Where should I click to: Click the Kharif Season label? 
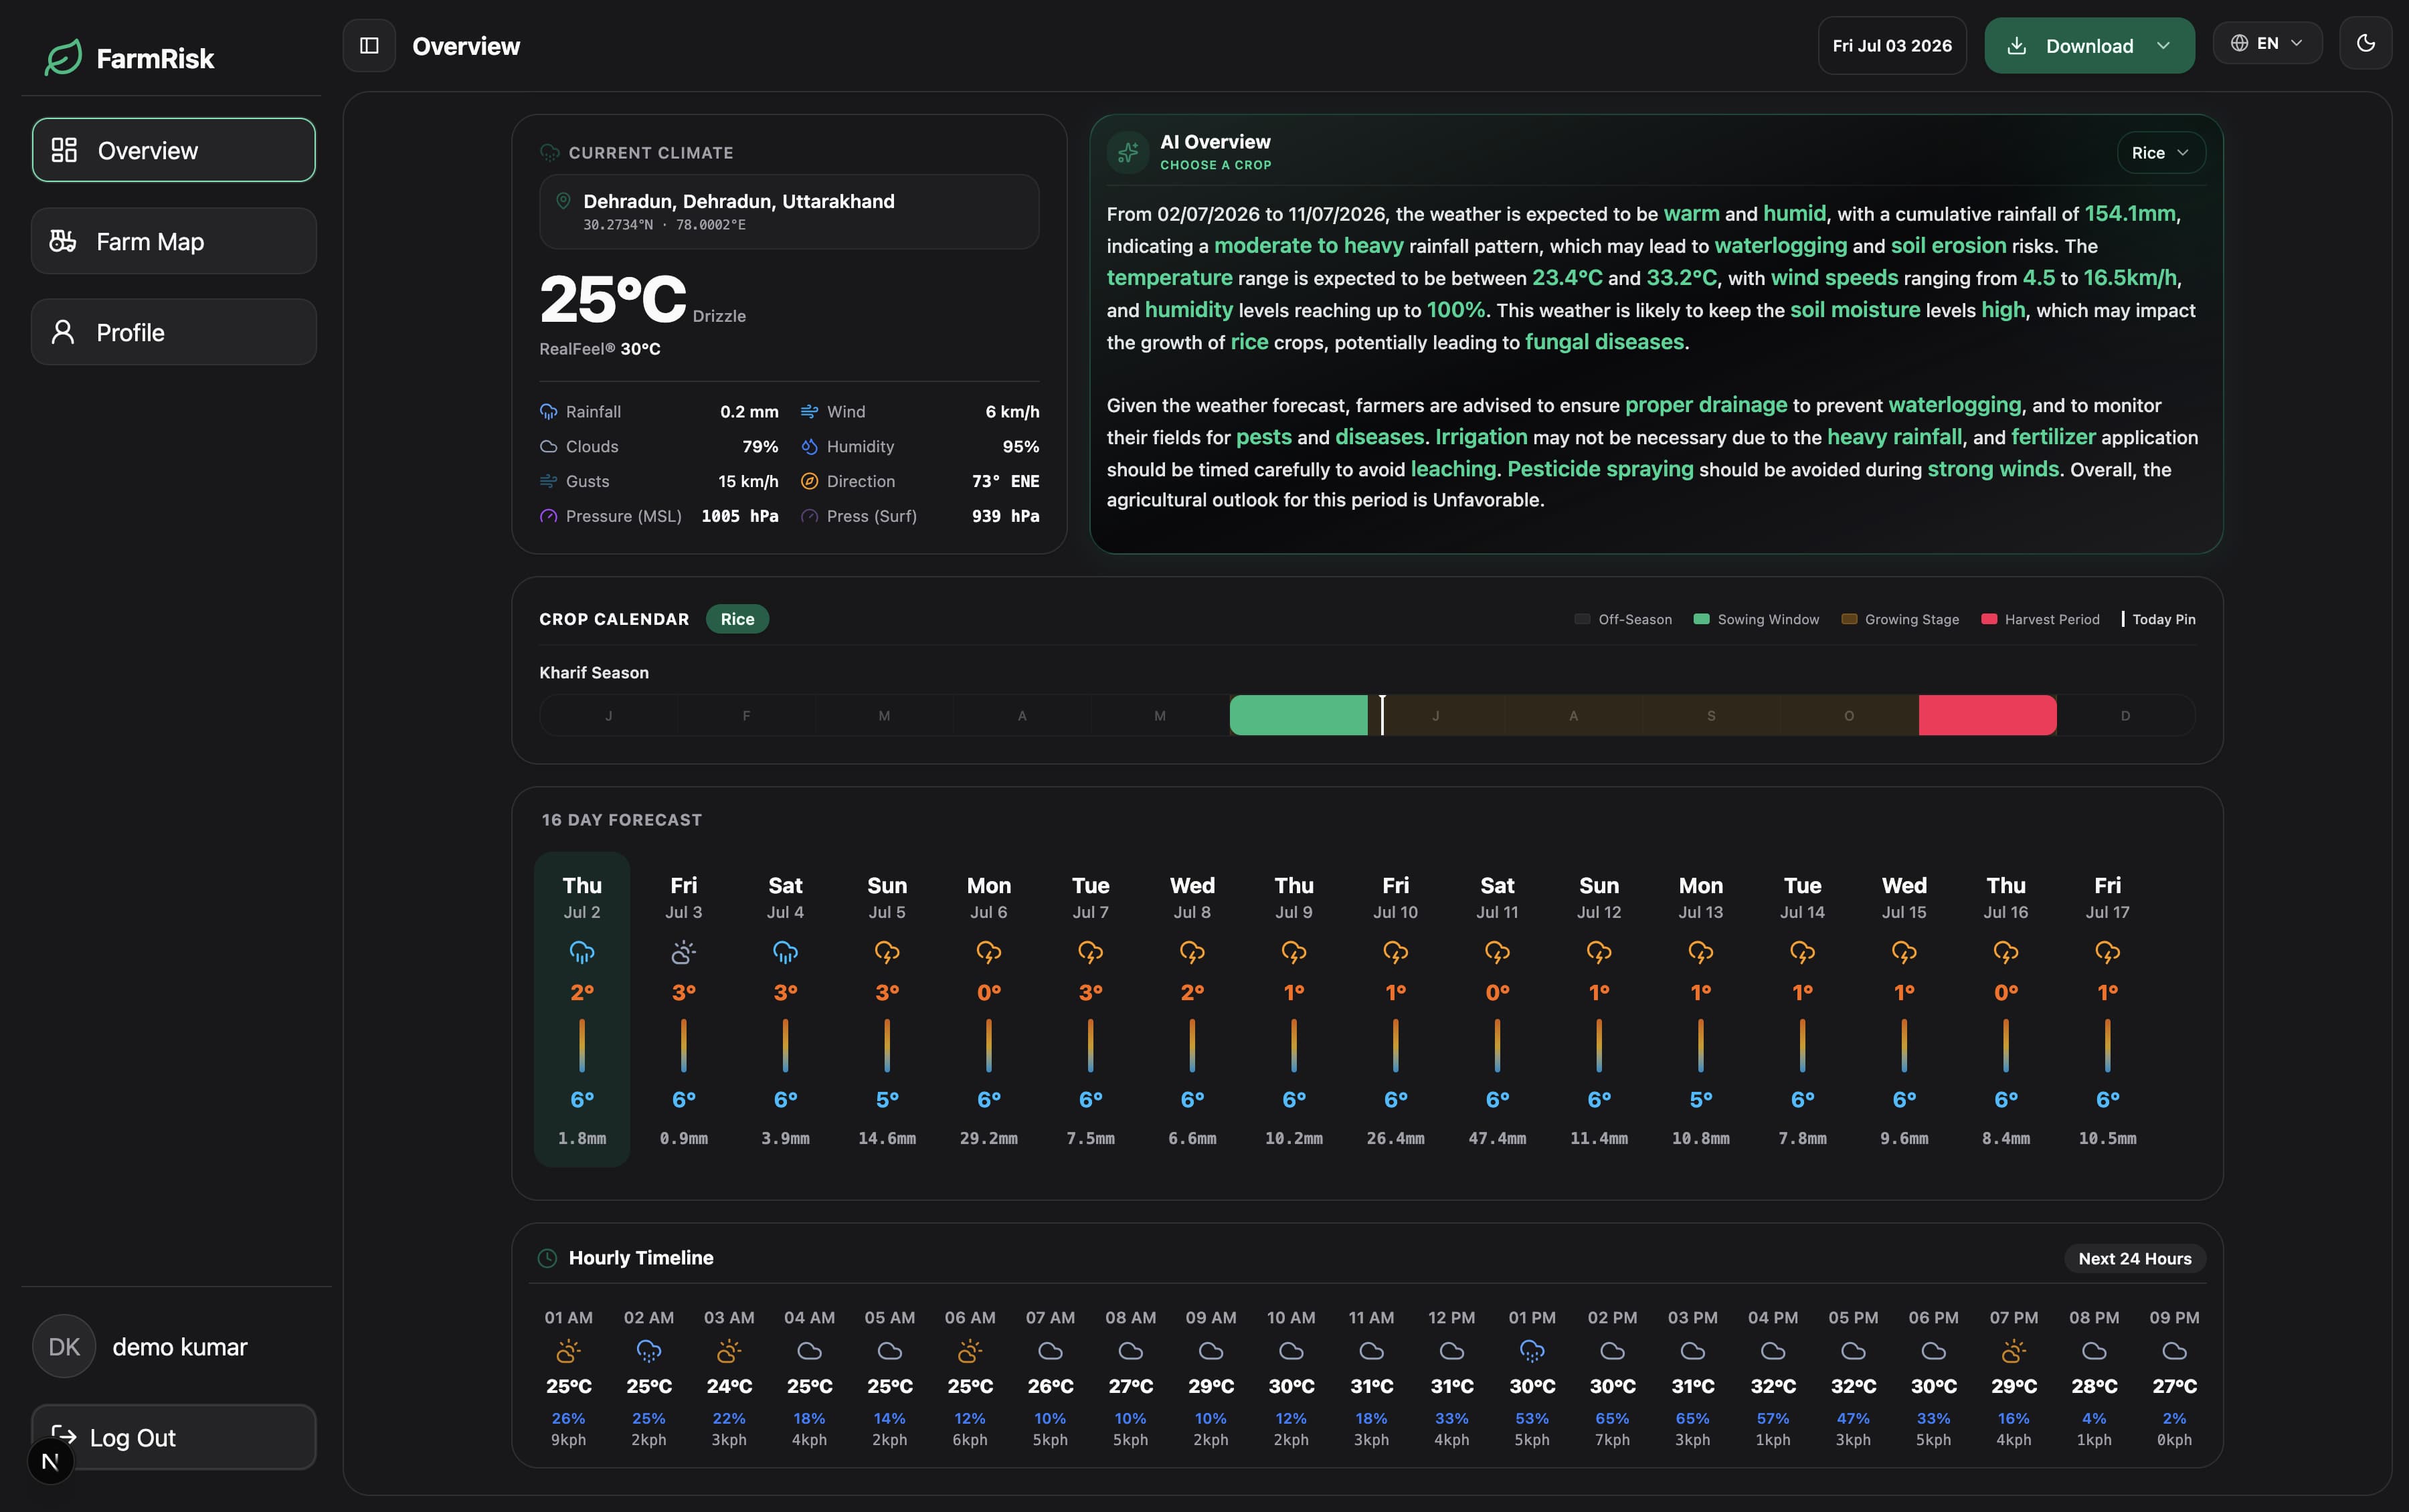pos(594,673)
